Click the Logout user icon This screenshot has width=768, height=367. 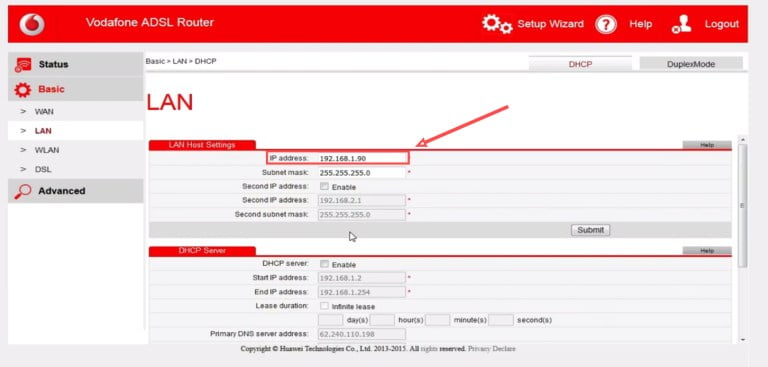(681, 24)
